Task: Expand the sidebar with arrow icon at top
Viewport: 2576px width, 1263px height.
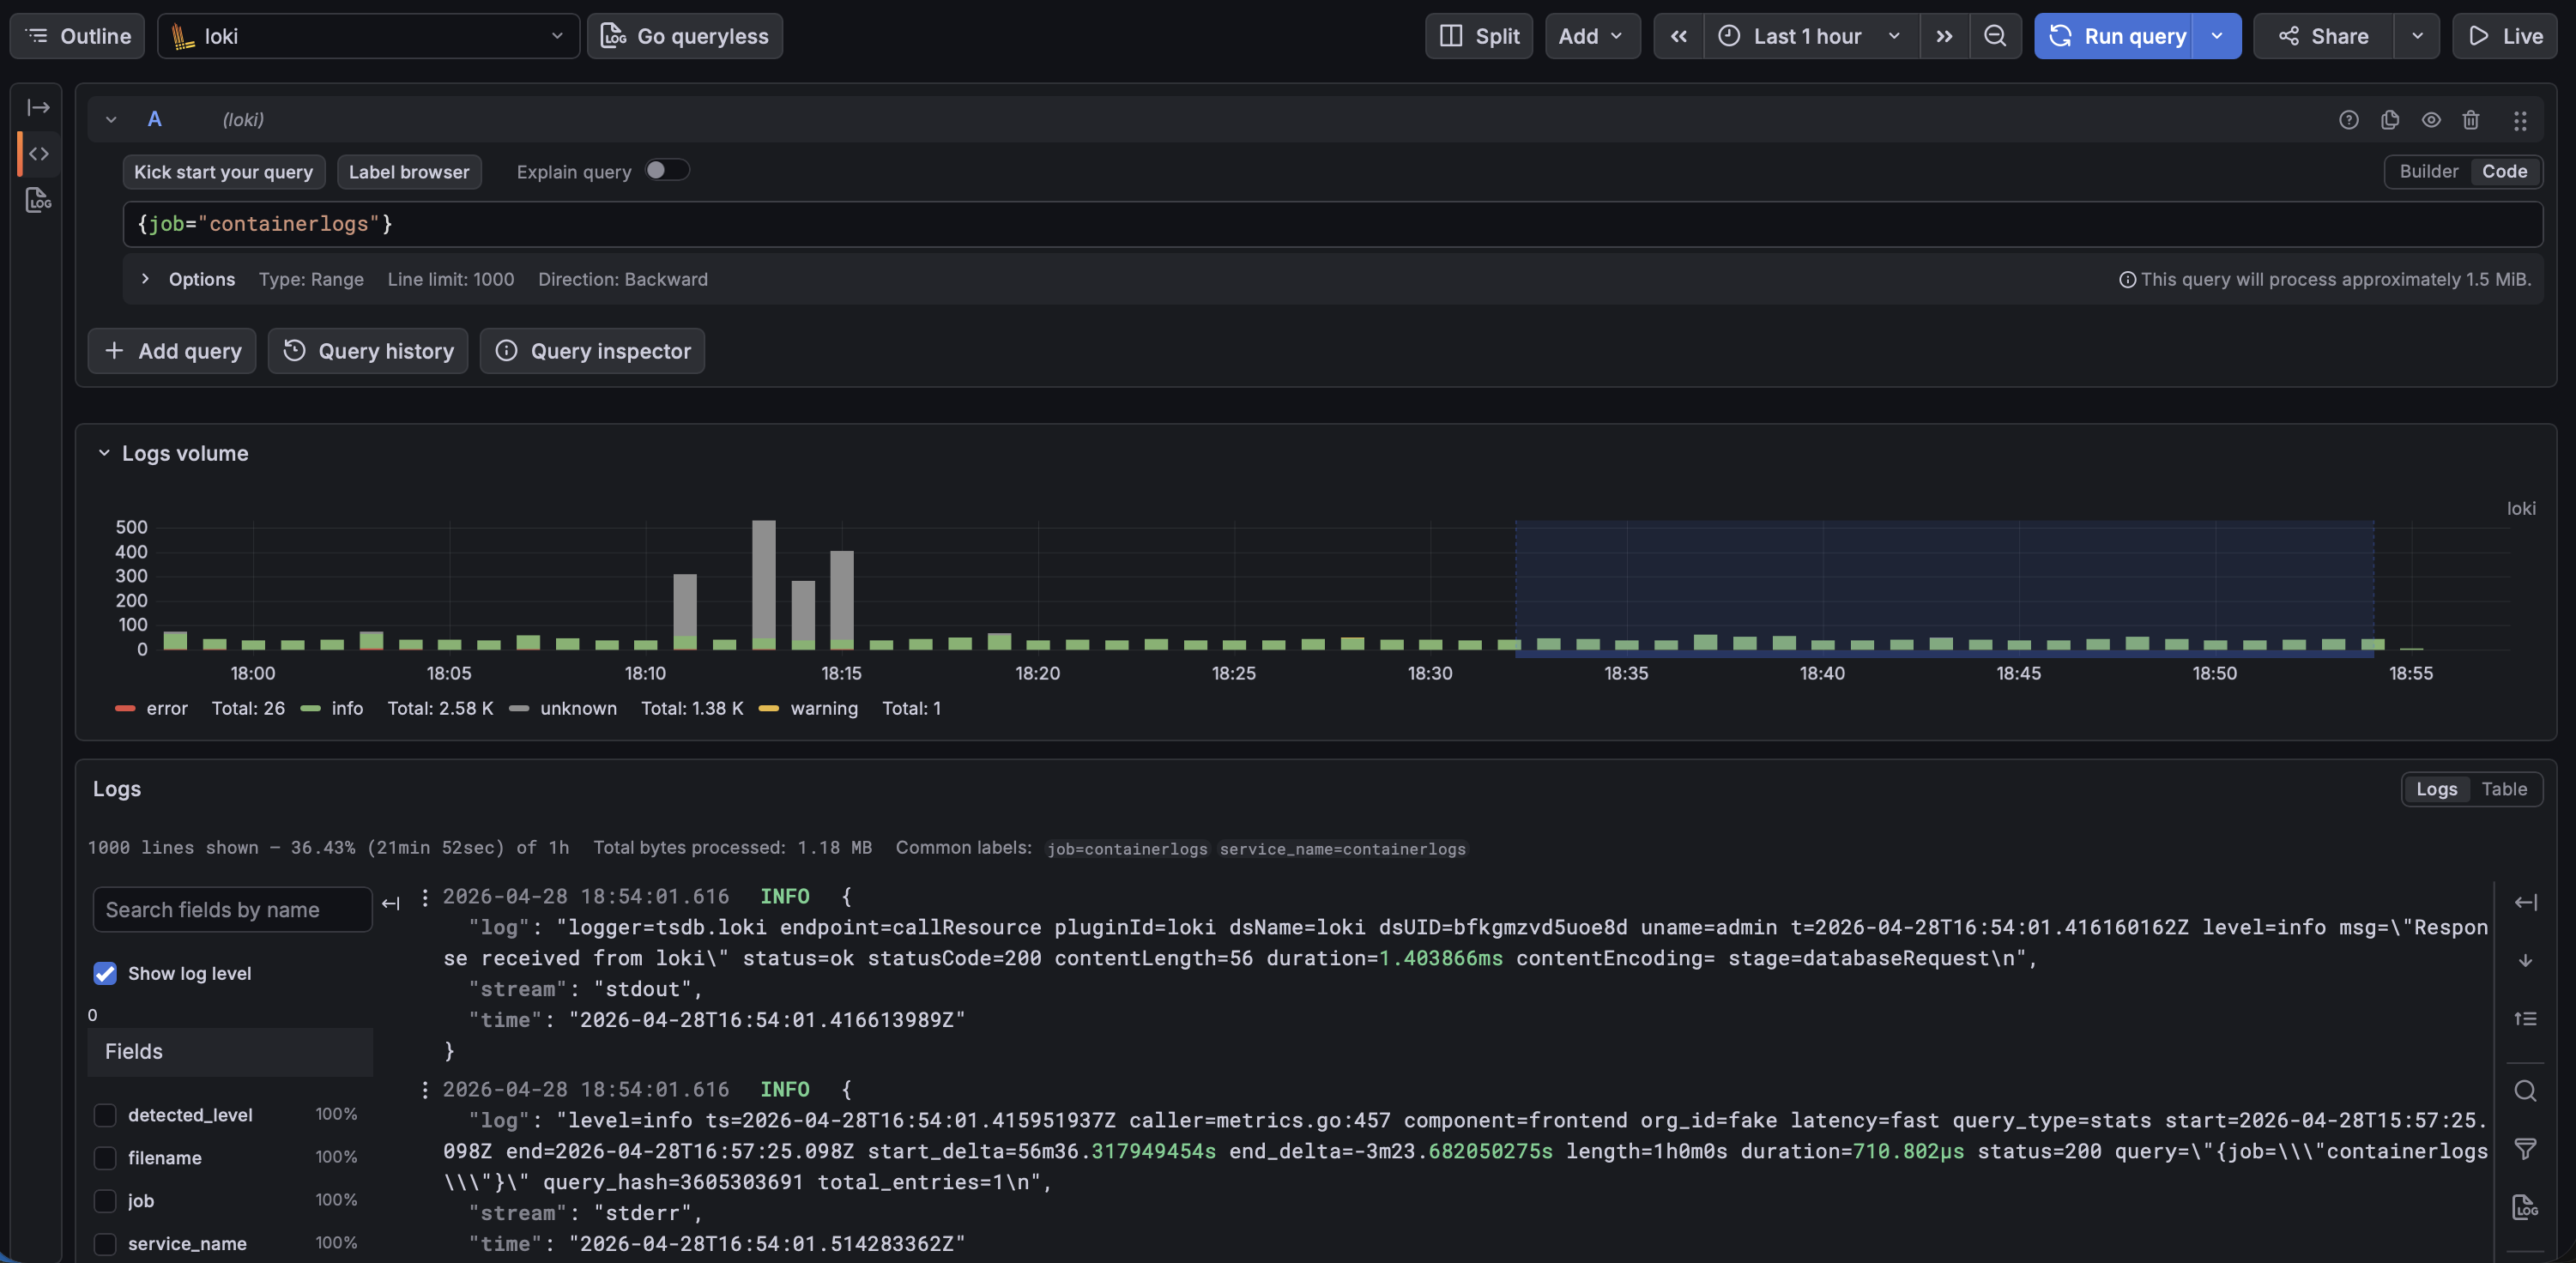Action: tap(38, 107)
